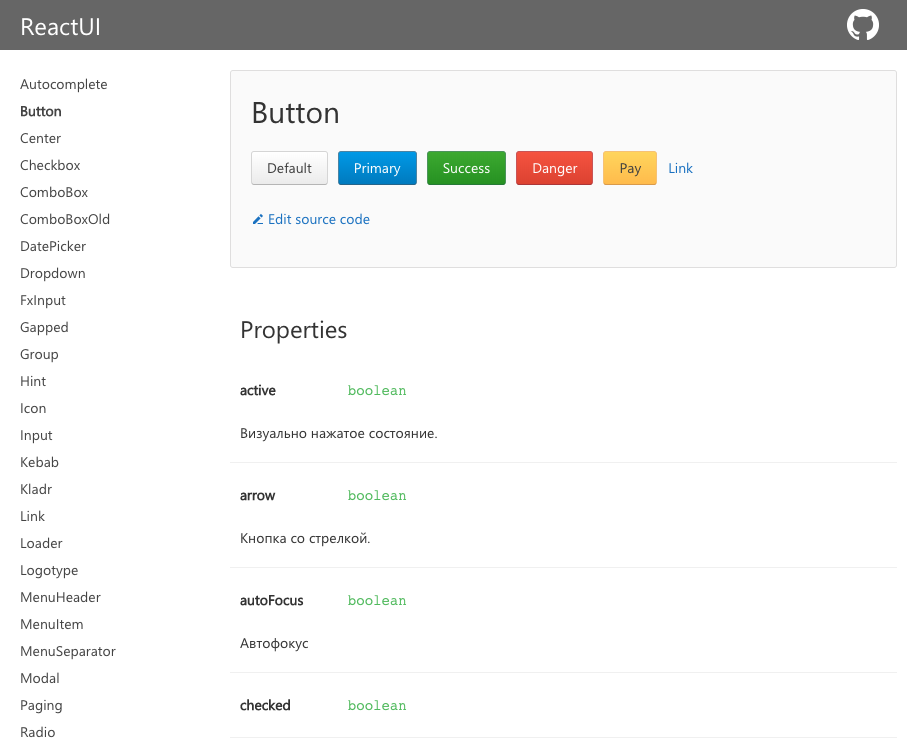
Task: Click the 'Визуально нажатое состояние.' description
Action: coord(338,434)
